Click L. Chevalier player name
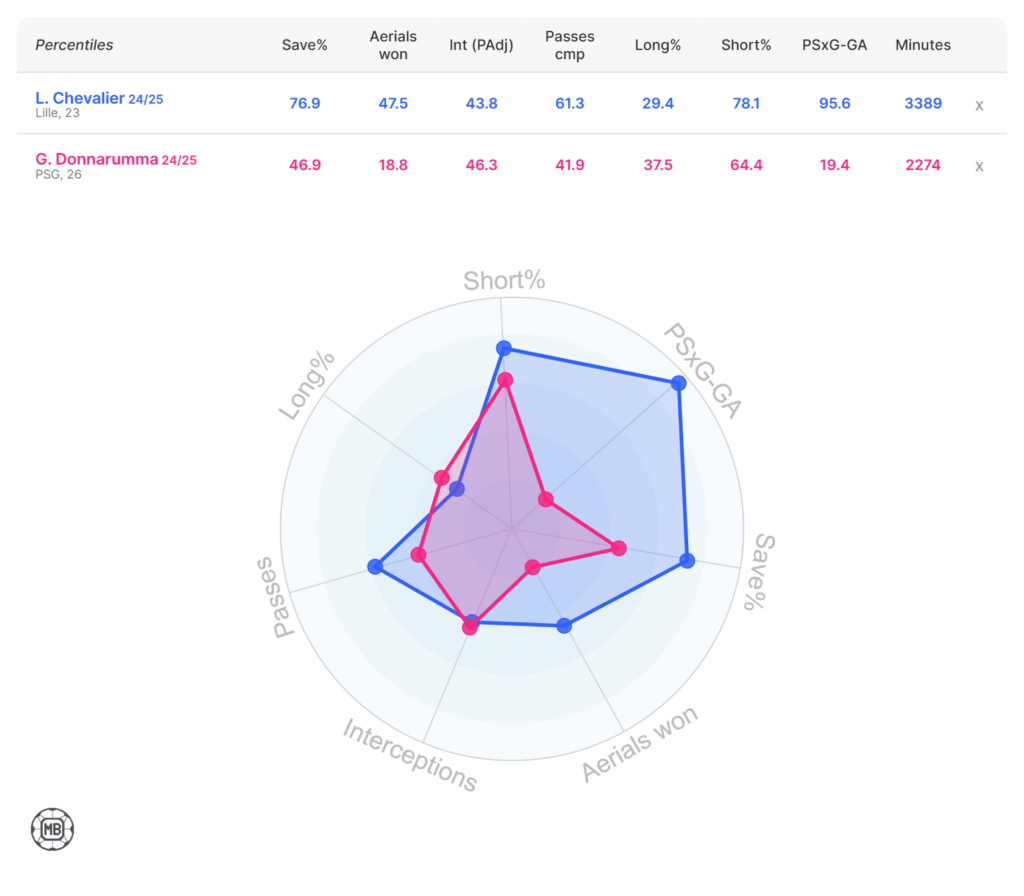Screen dimensions: 1024x896 pos(80,98)
